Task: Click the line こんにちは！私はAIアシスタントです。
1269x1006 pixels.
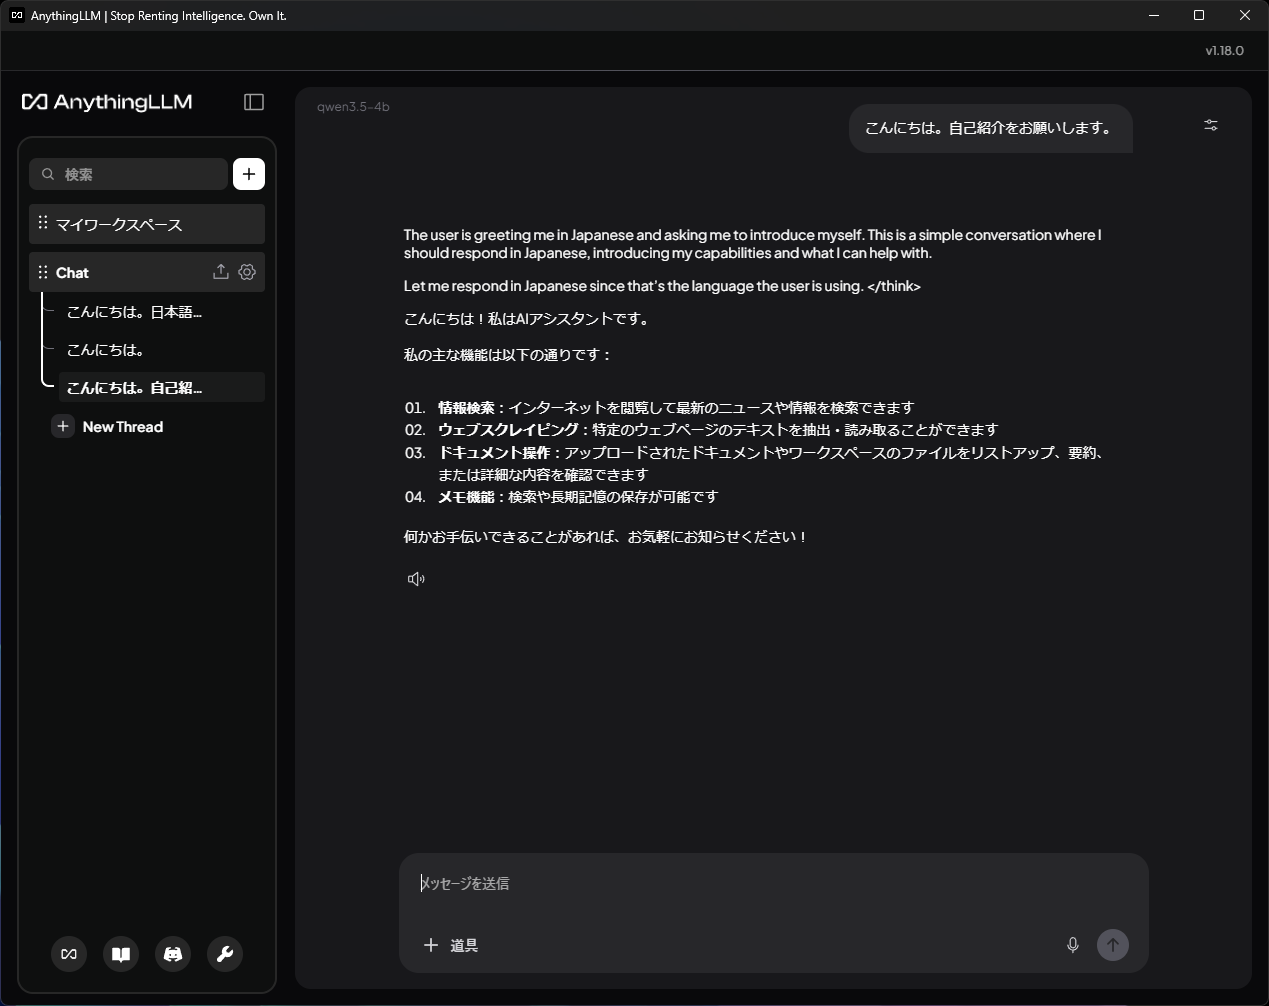Action: click(x=528, y=319)
